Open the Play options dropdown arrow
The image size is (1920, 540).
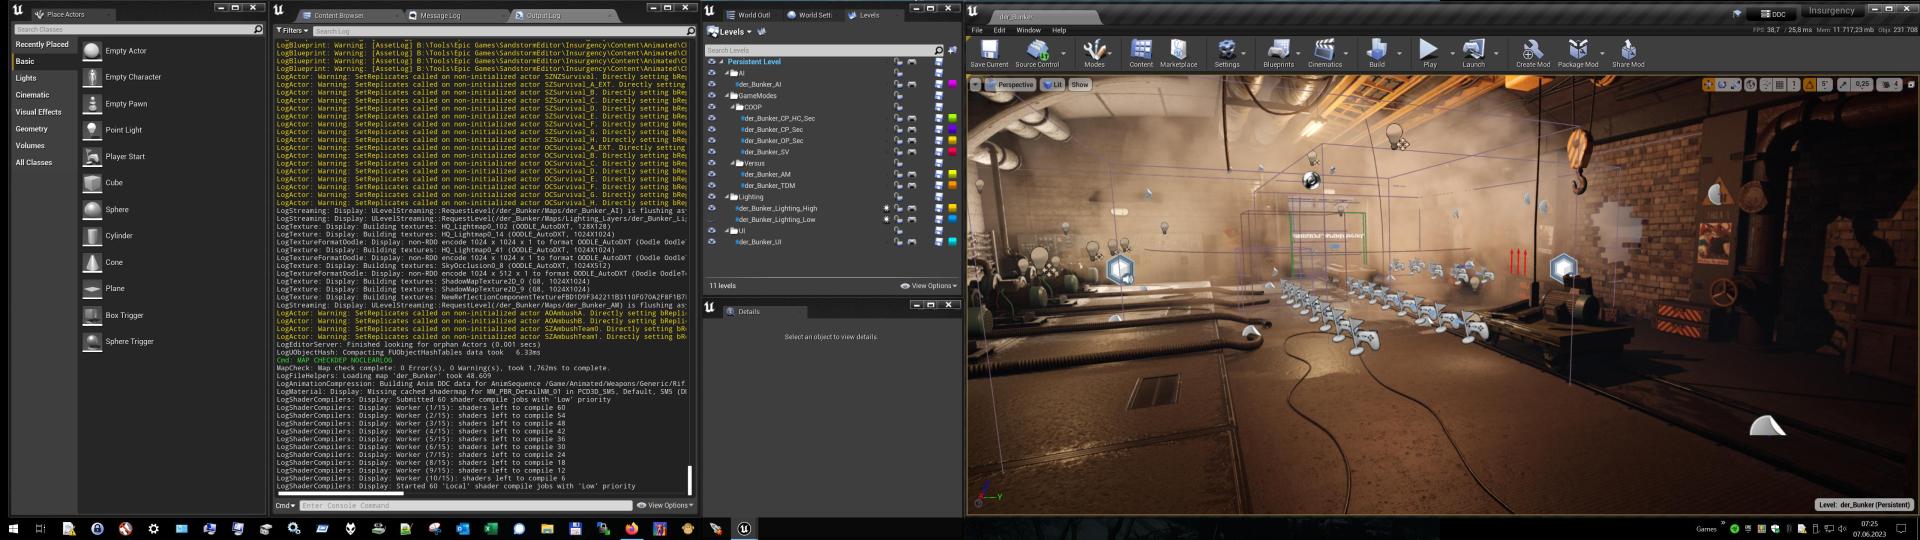pos(1452,53)
